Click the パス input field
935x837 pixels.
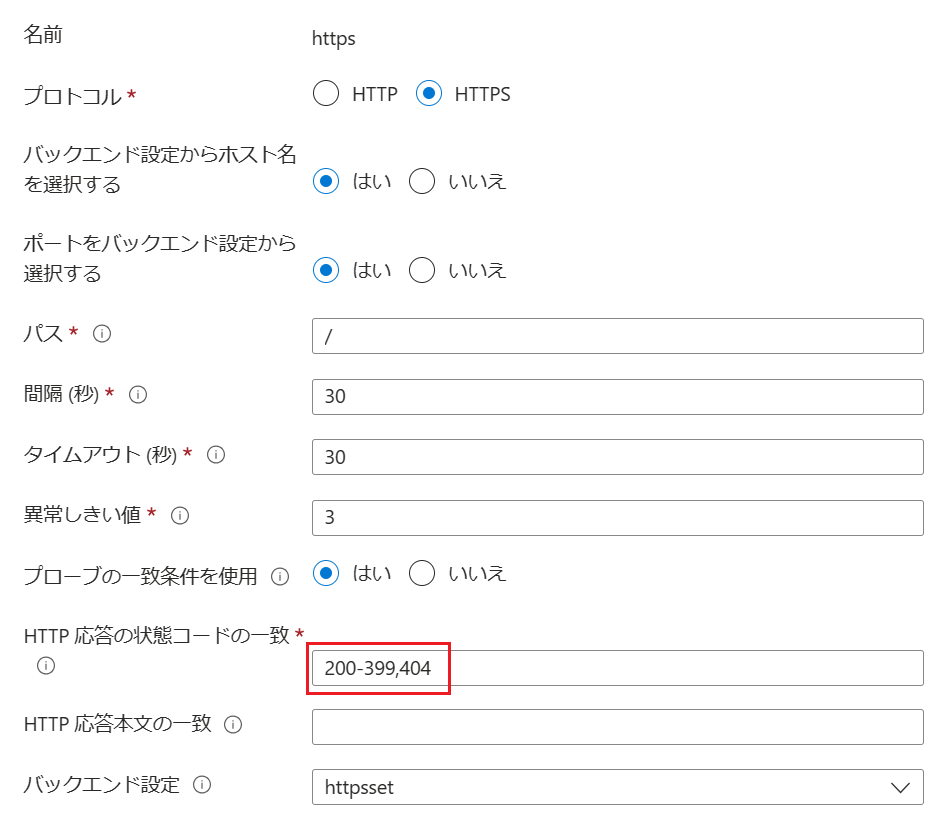(618, 336)
